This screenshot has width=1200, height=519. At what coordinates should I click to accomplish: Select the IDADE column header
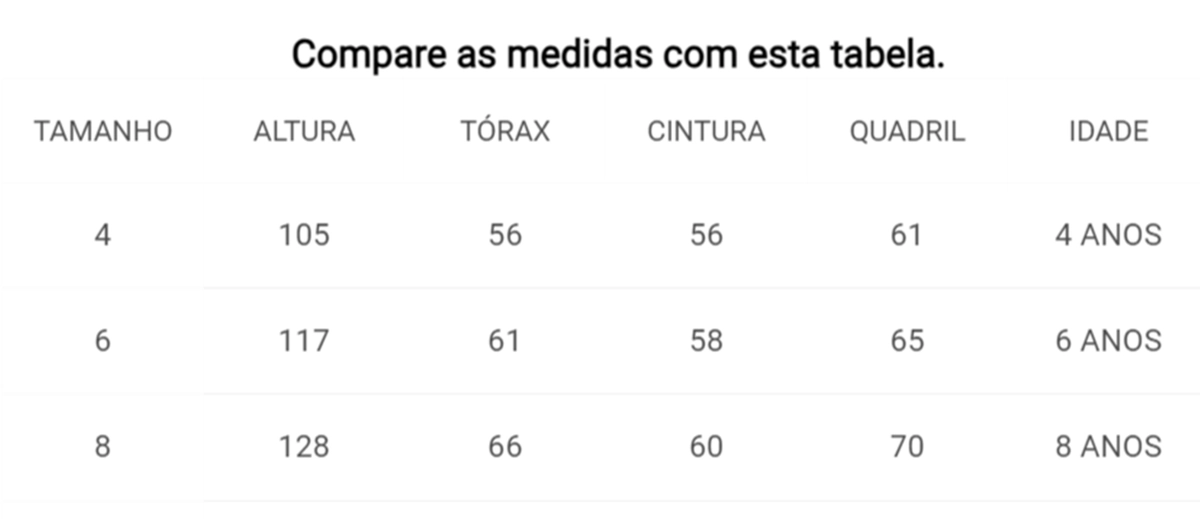click(x=1108, y=131)
